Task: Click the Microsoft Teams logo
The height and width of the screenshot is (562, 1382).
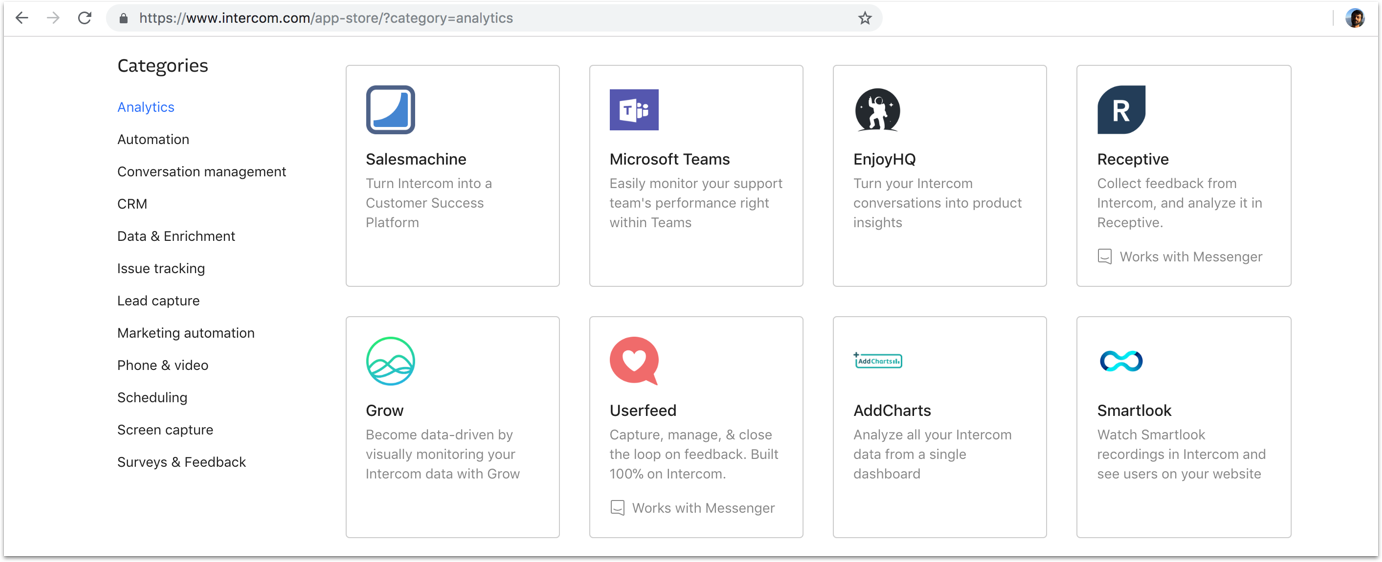Action: click(634, 110)
